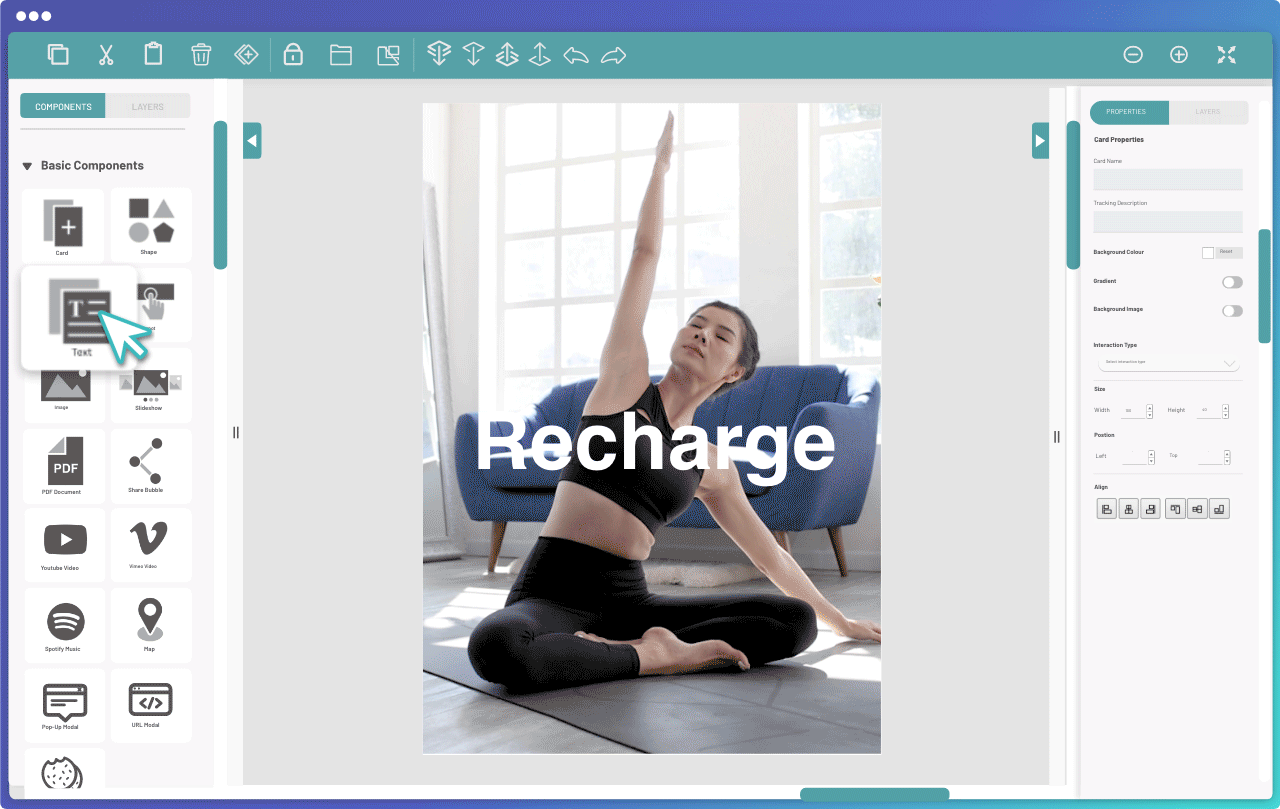This screenshot has height=809, width=1280.
Task: Undo the last action
Action: (576, 55)
